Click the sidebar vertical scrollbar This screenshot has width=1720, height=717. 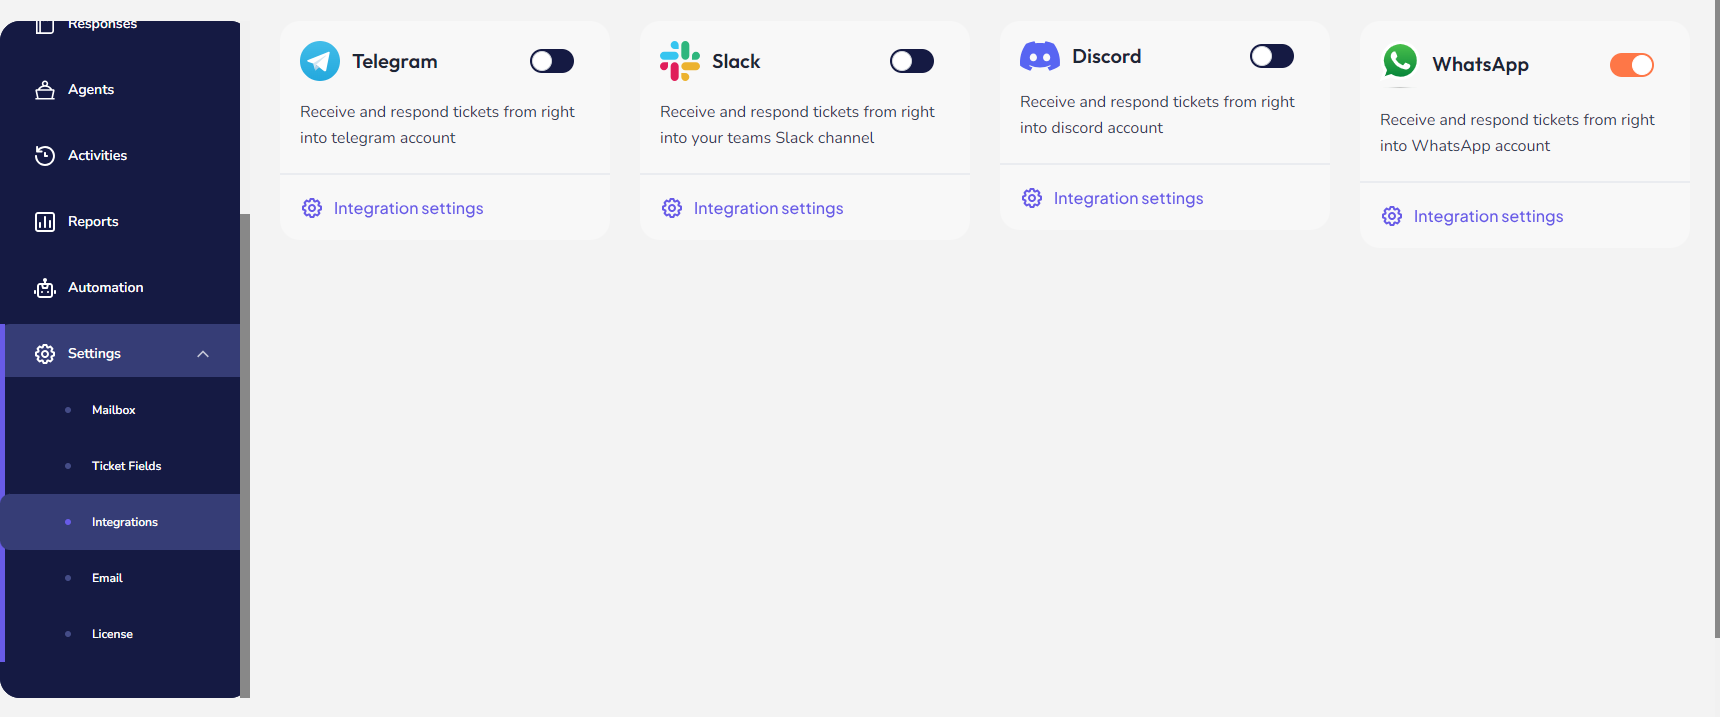click(x=245, y=455)
